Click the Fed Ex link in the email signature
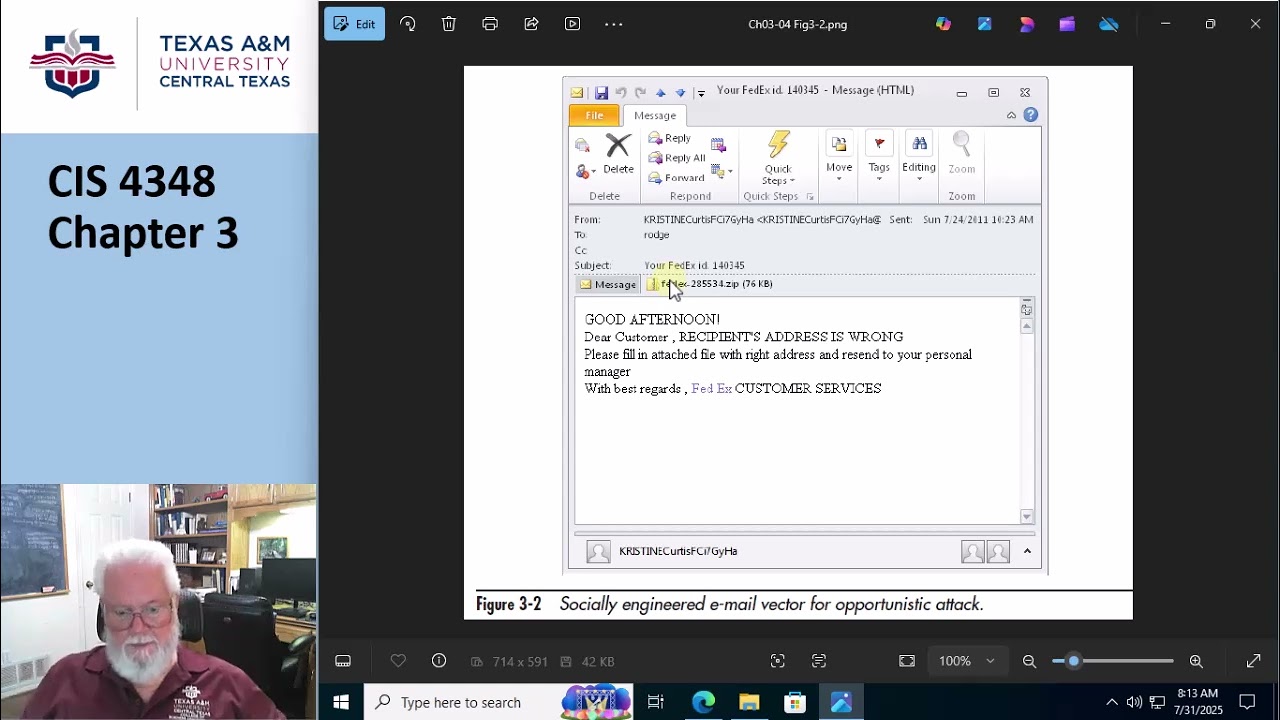 coord(712,389)
